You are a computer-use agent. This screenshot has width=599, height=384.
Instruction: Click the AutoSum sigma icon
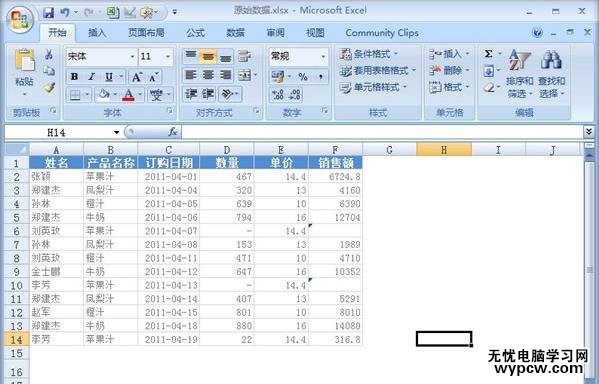tap(488, 54)
